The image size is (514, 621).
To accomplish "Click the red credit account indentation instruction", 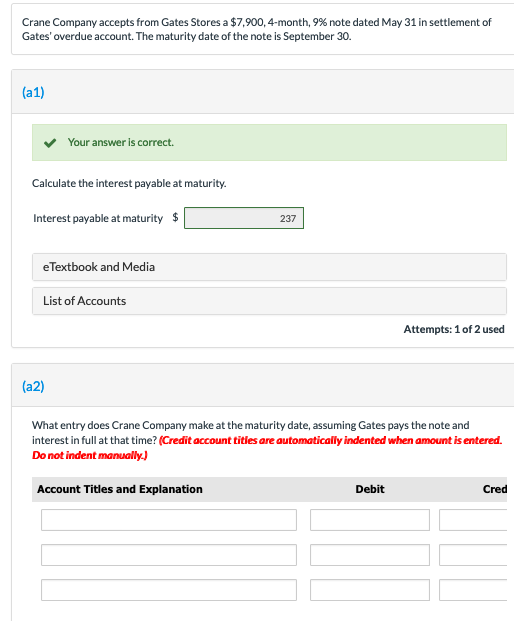I will pos(267,448).
